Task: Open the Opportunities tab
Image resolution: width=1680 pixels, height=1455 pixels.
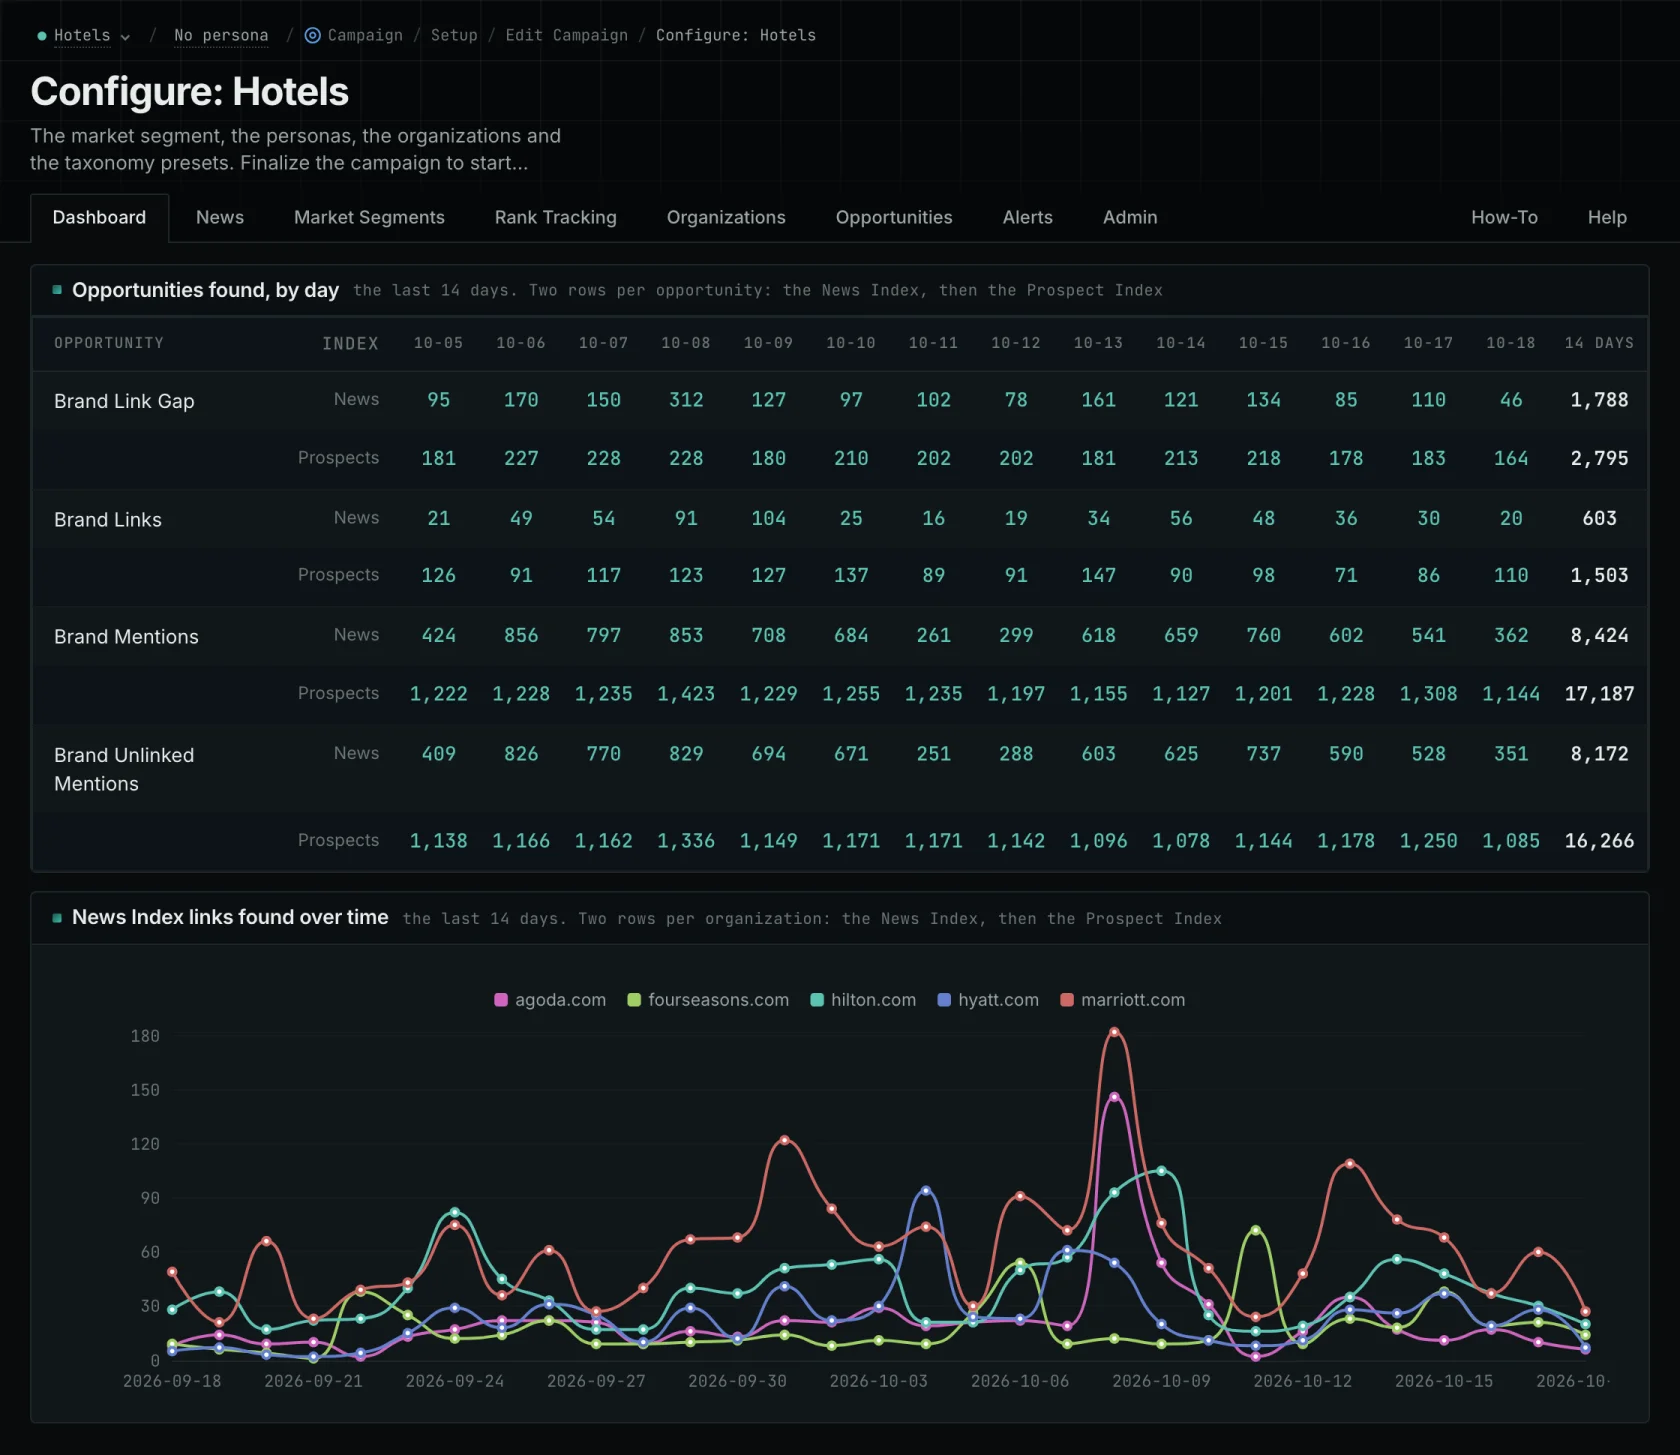Action: [x=894, y=217]
